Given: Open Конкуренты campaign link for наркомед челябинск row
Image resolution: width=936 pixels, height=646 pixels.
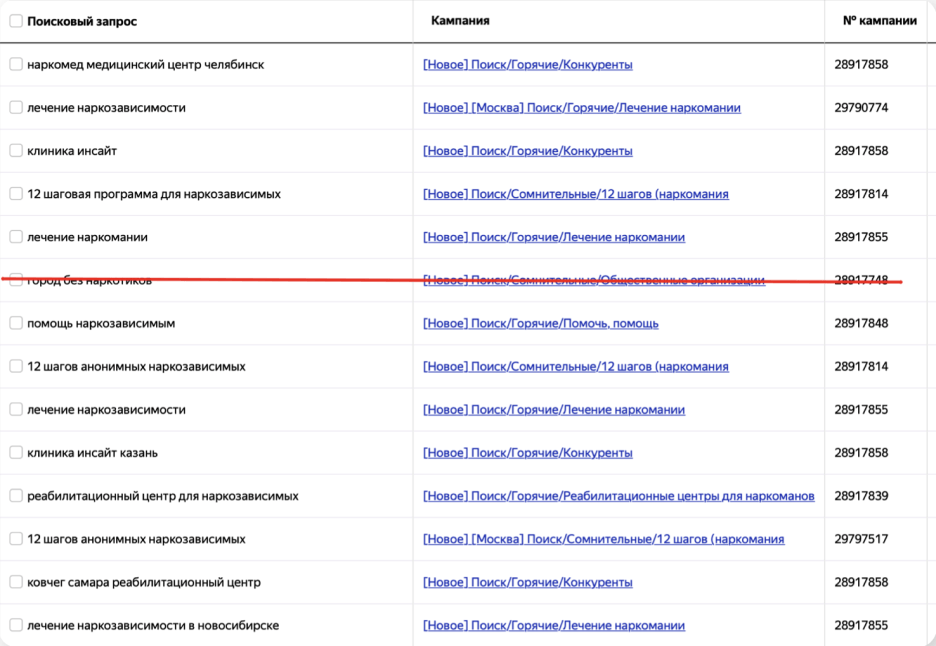Looking at the screenshot, I should [527, 65].
